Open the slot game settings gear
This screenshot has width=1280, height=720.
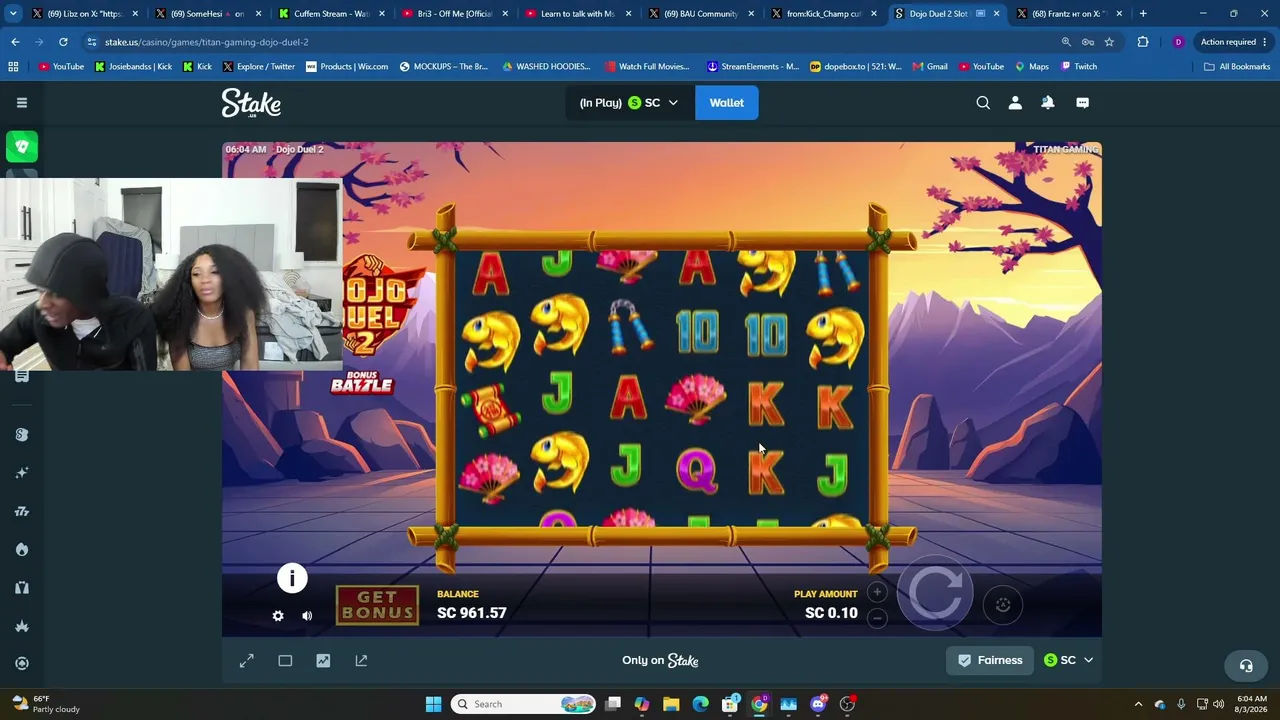click(278, 616)
